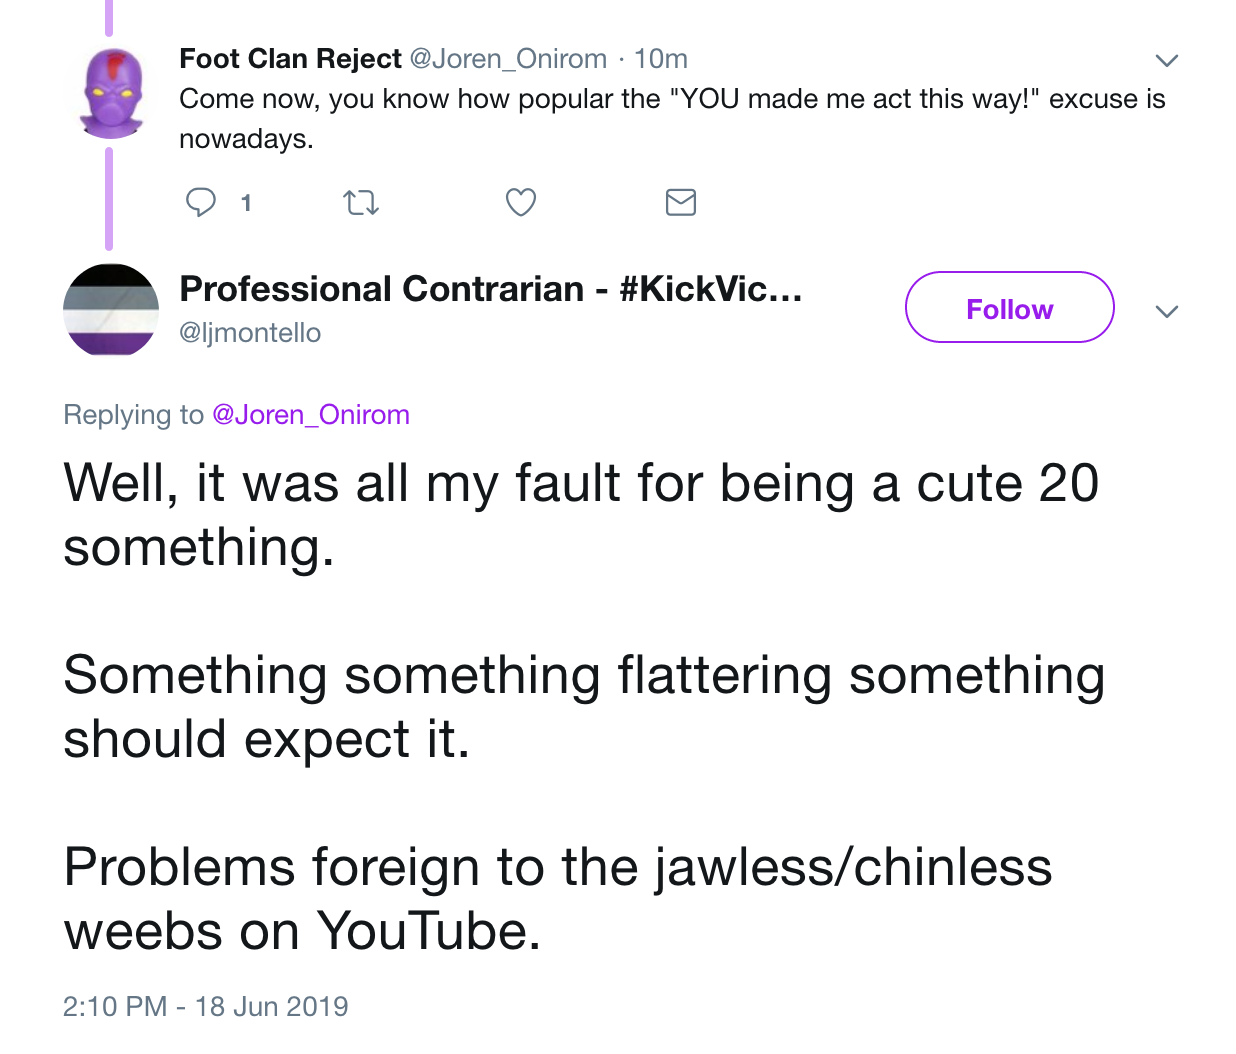
Task: Click the @Joren_Onirom handle in the tweet header
Action: coord(508,59)
